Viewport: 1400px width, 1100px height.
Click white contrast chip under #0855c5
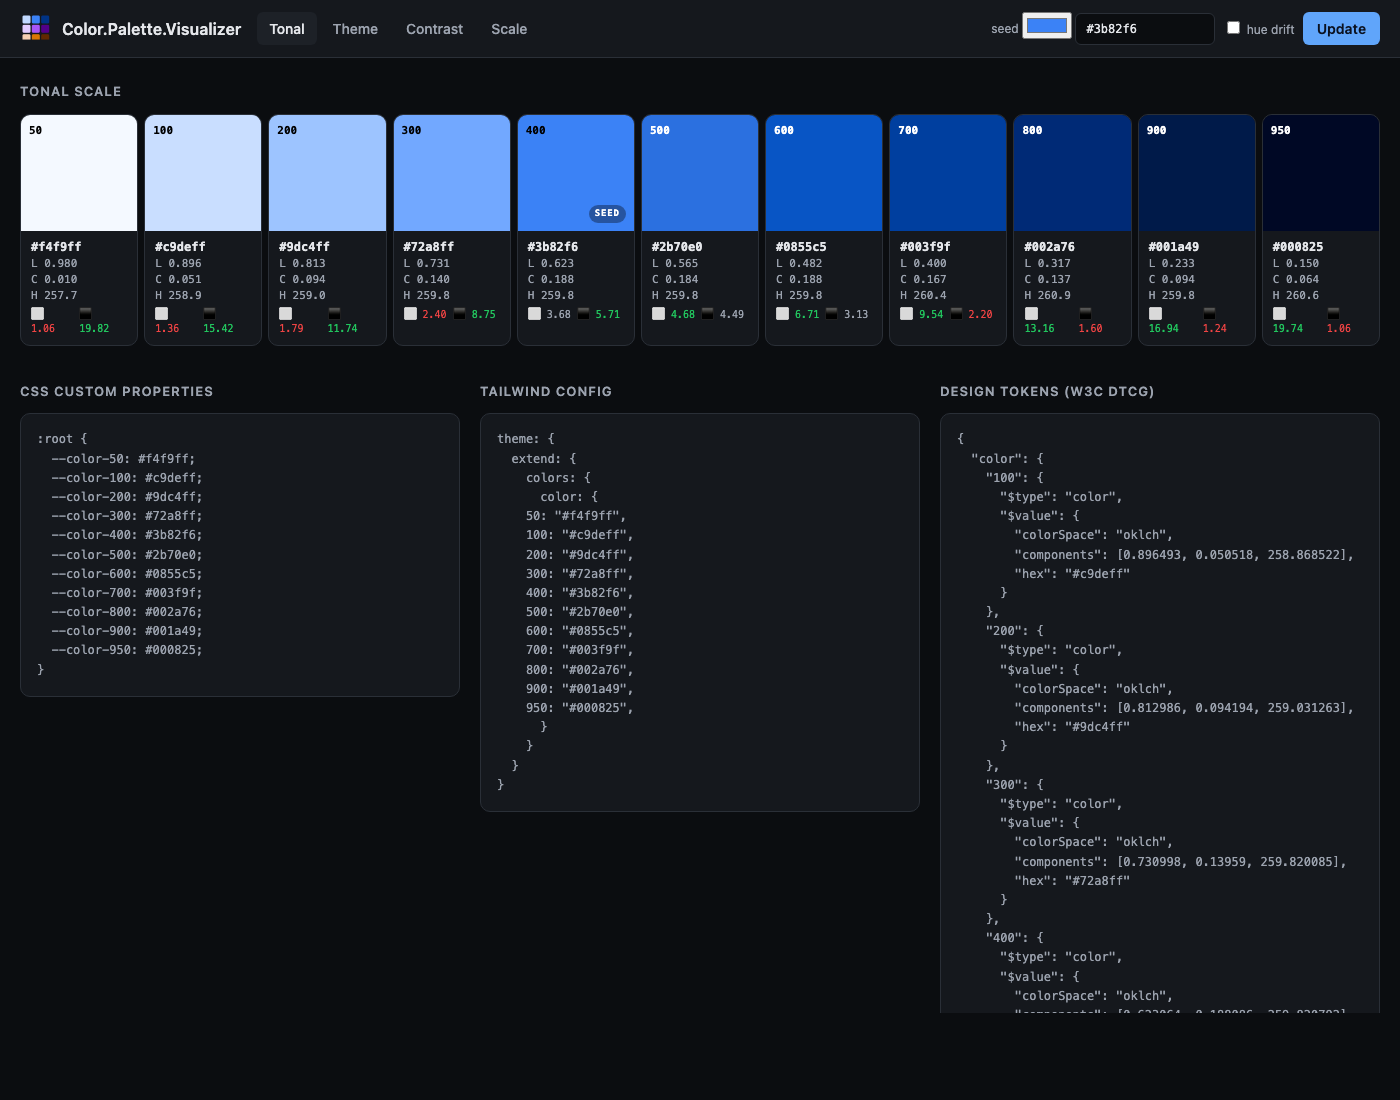(782, 314)
